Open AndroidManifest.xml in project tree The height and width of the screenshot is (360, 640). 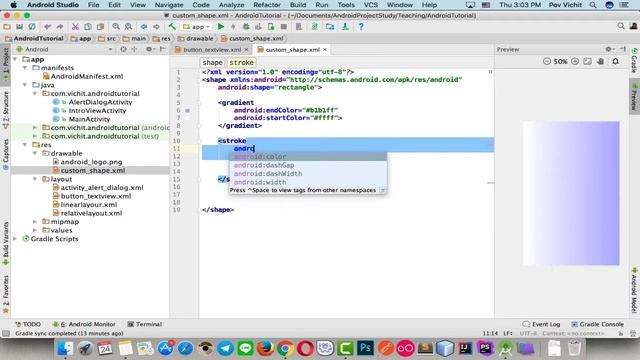point(87,76)
